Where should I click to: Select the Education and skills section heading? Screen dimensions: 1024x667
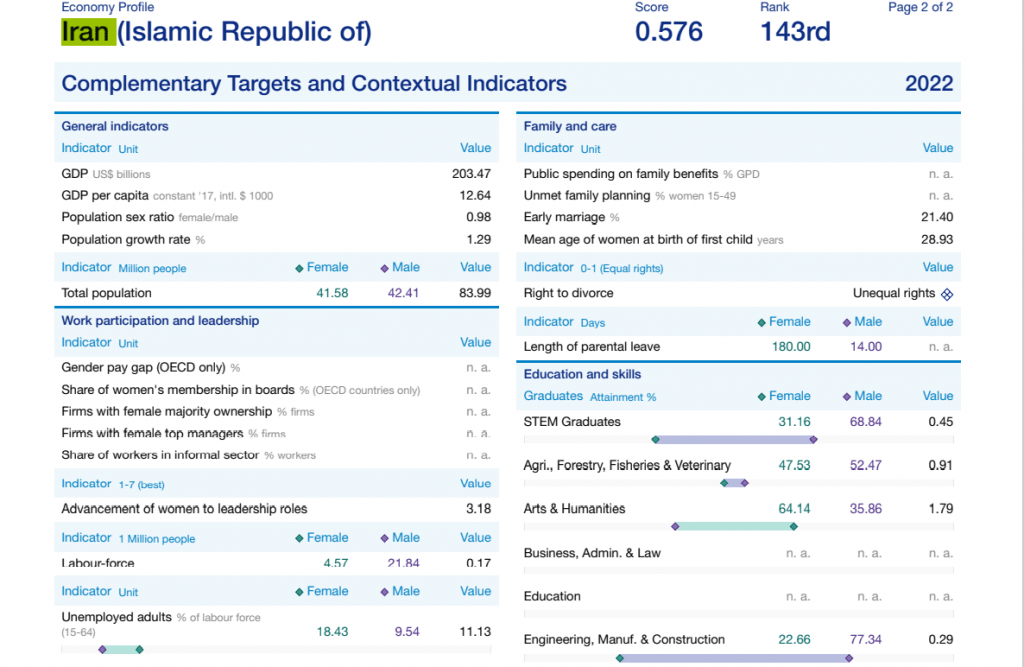pos(582,374)
